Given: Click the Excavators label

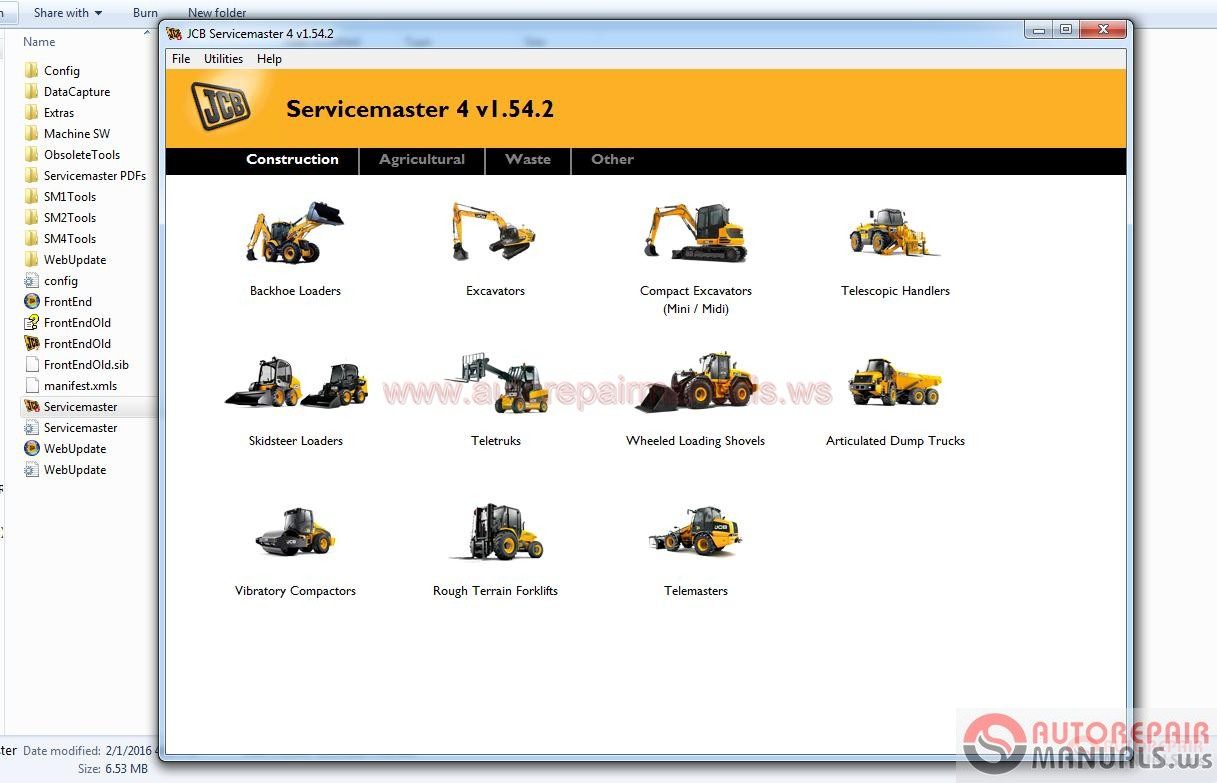Looking at the screenshot, I should click(x=495, y=291).
